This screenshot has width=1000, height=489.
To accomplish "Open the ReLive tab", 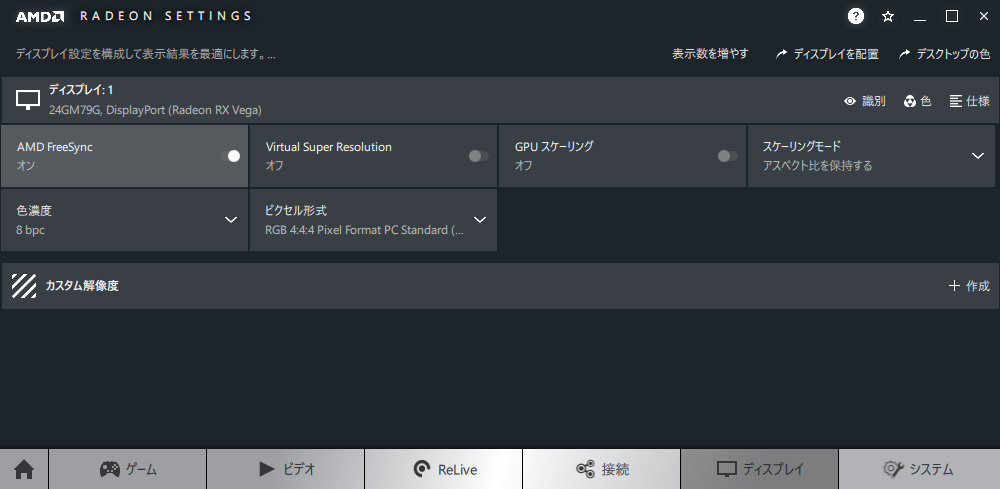I will click(x=444, y=469).
